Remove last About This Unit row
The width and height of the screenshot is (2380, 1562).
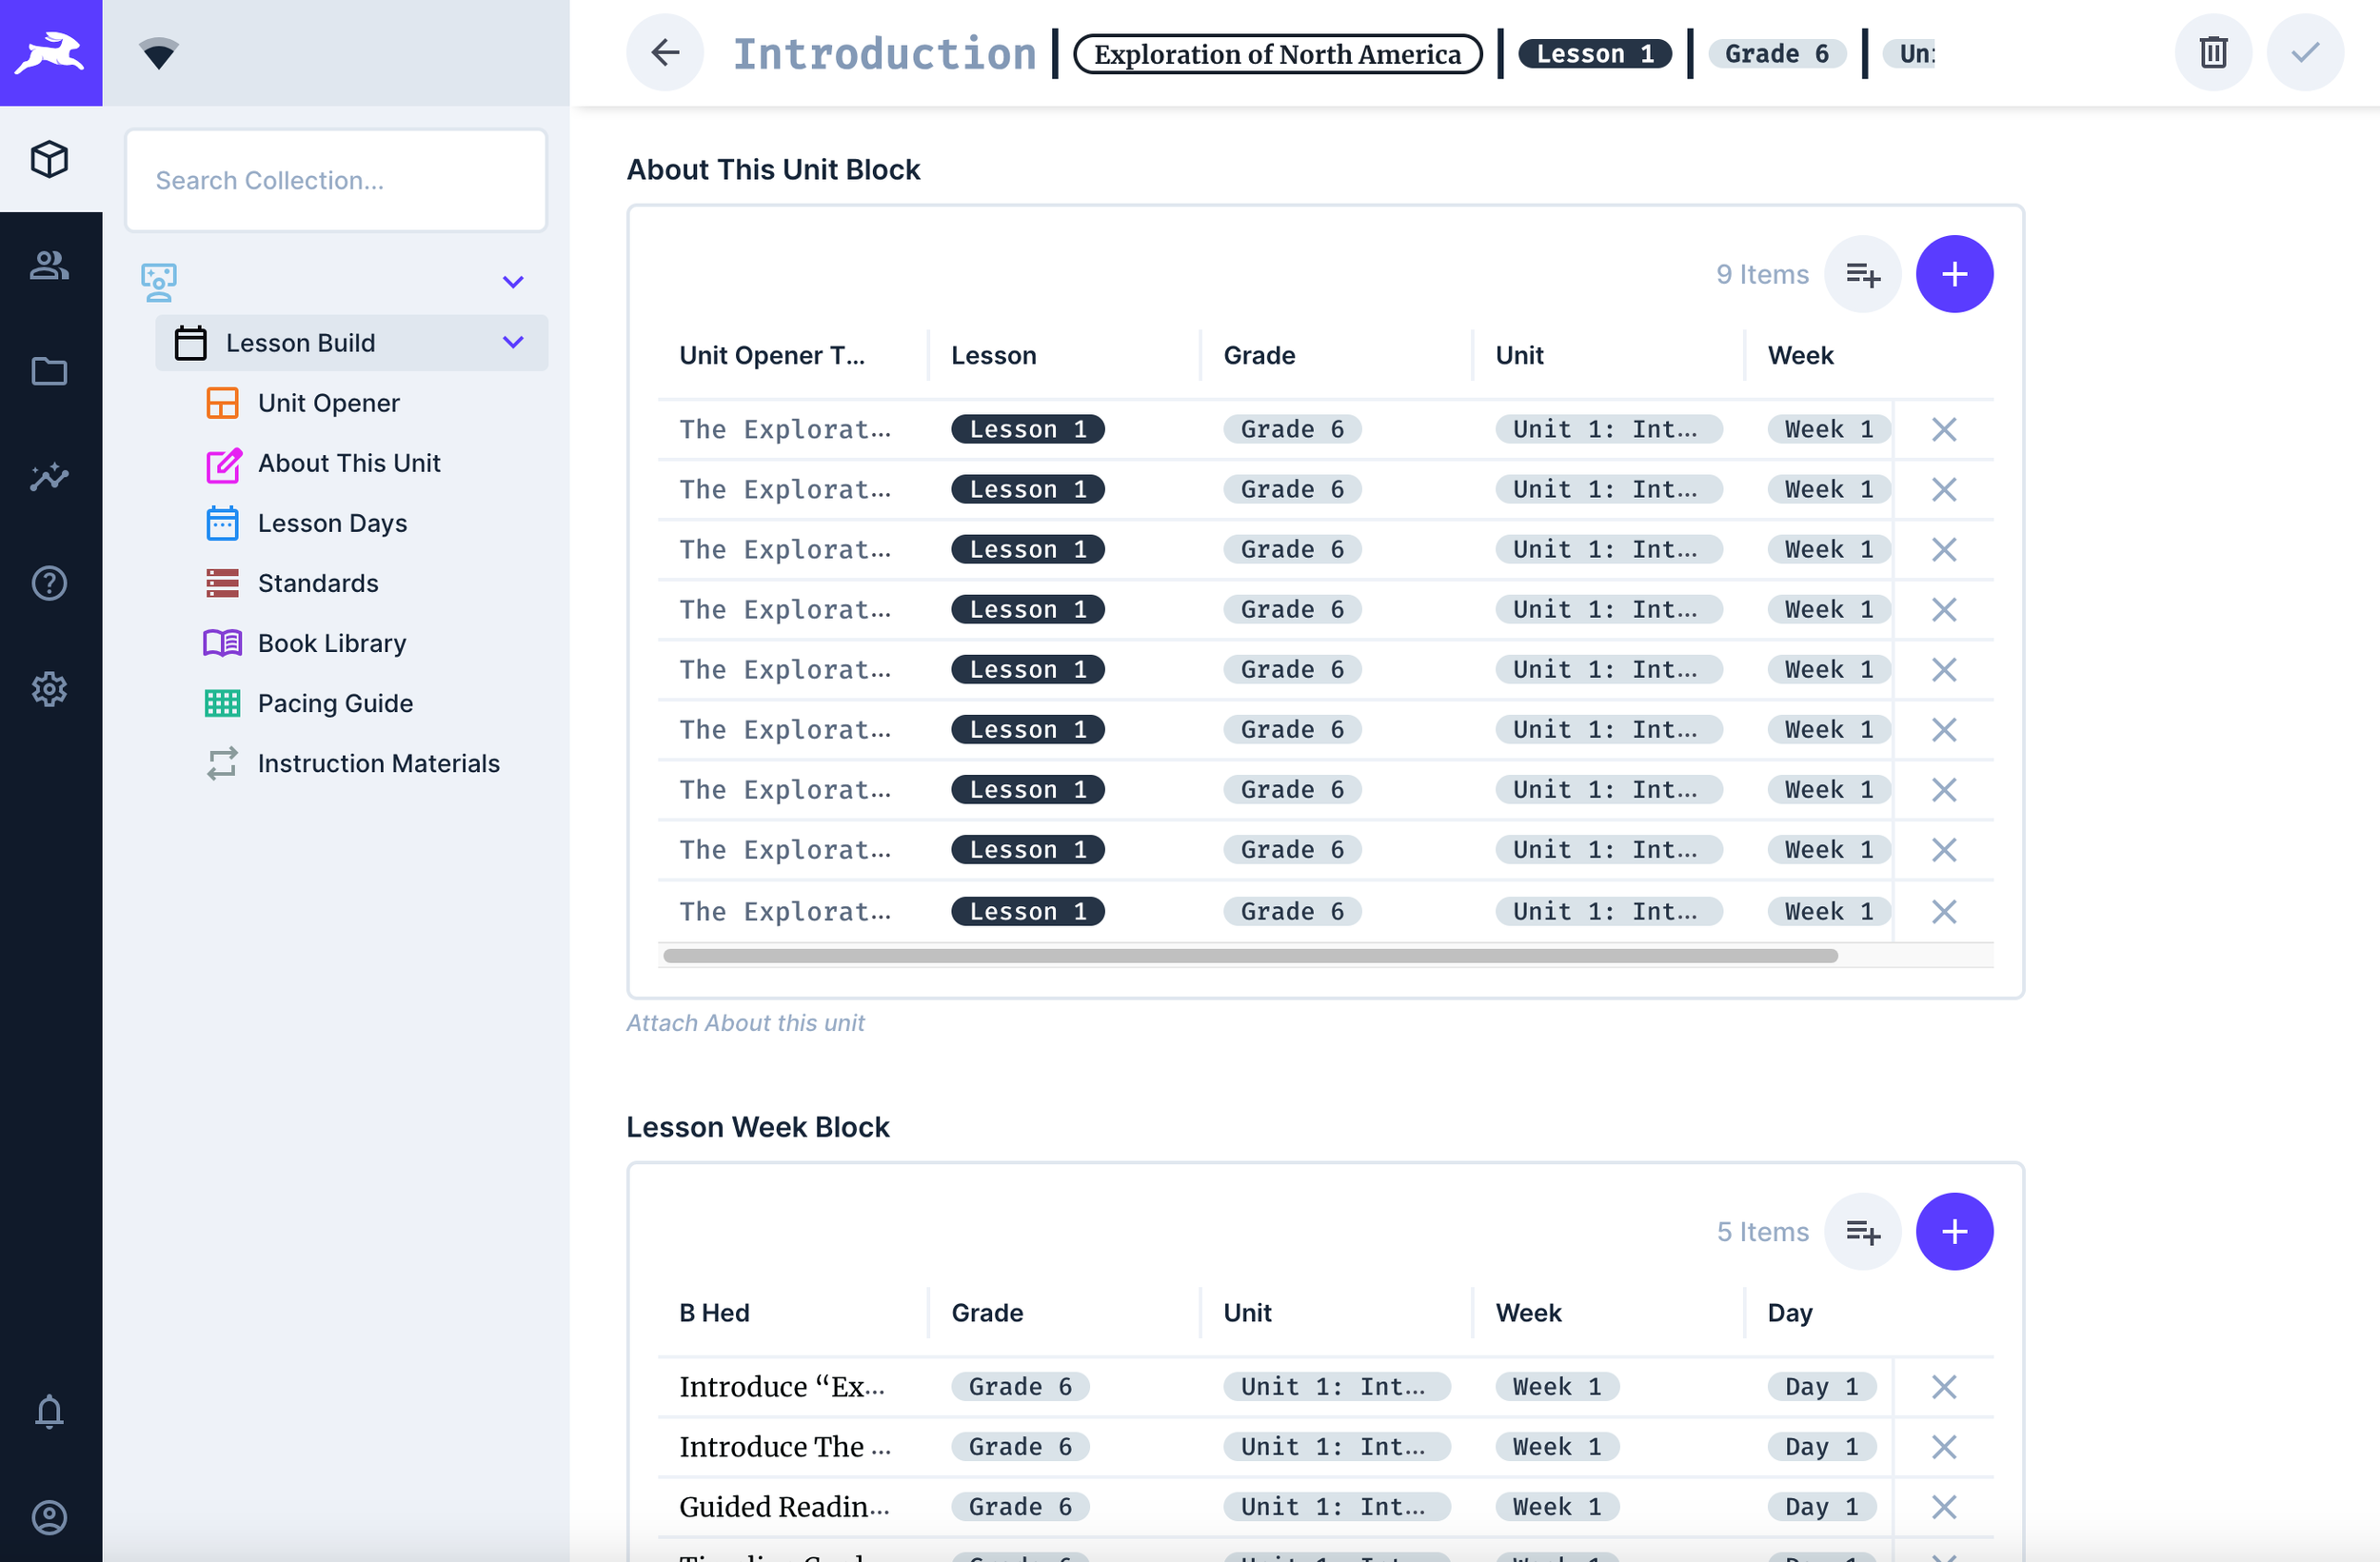1943,911
